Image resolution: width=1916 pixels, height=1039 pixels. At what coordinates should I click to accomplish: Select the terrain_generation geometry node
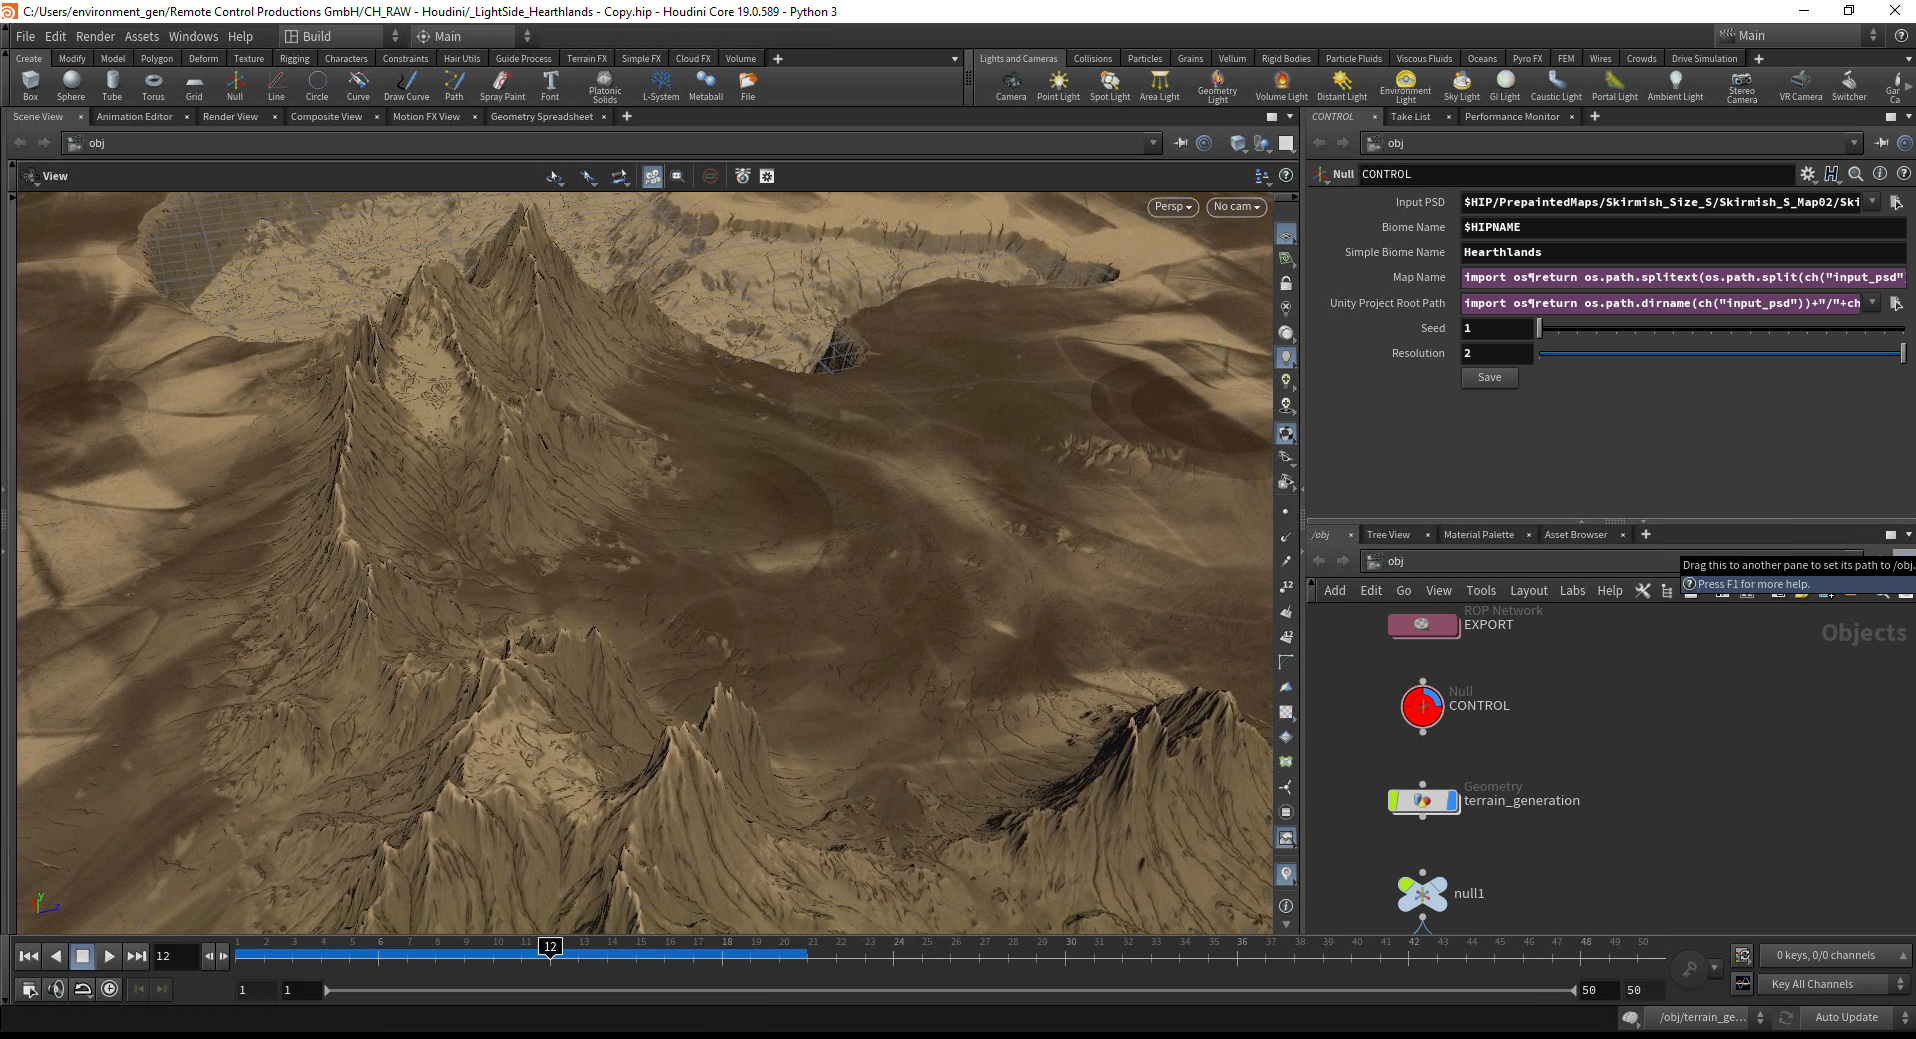point(1423,801)
